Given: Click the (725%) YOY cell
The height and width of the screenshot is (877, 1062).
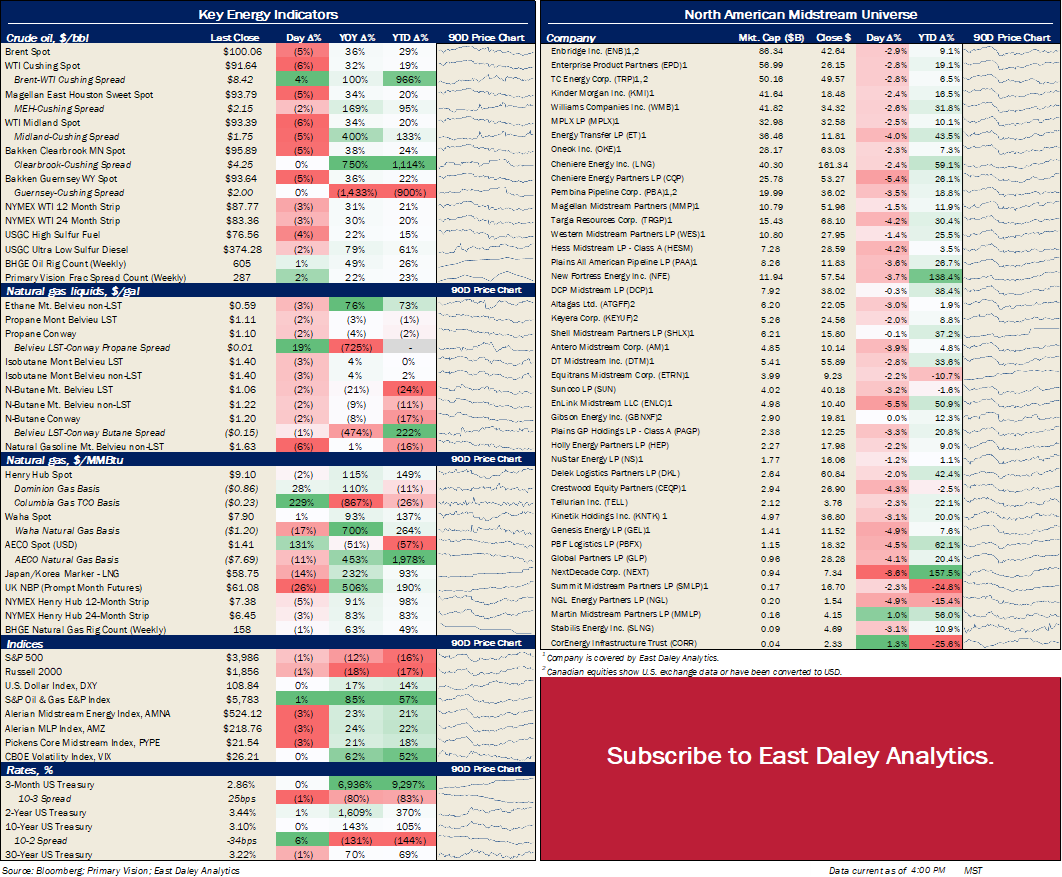Looking at the screenshot, I should click(356, 347).
